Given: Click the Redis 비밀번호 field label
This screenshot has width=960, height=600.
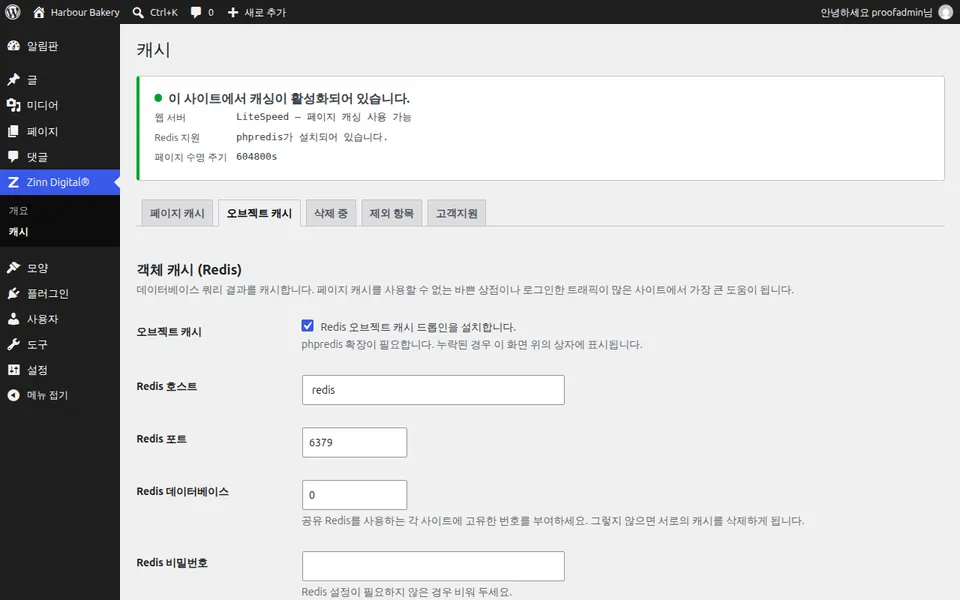Looking at the screenshot, I should point(172,562).
